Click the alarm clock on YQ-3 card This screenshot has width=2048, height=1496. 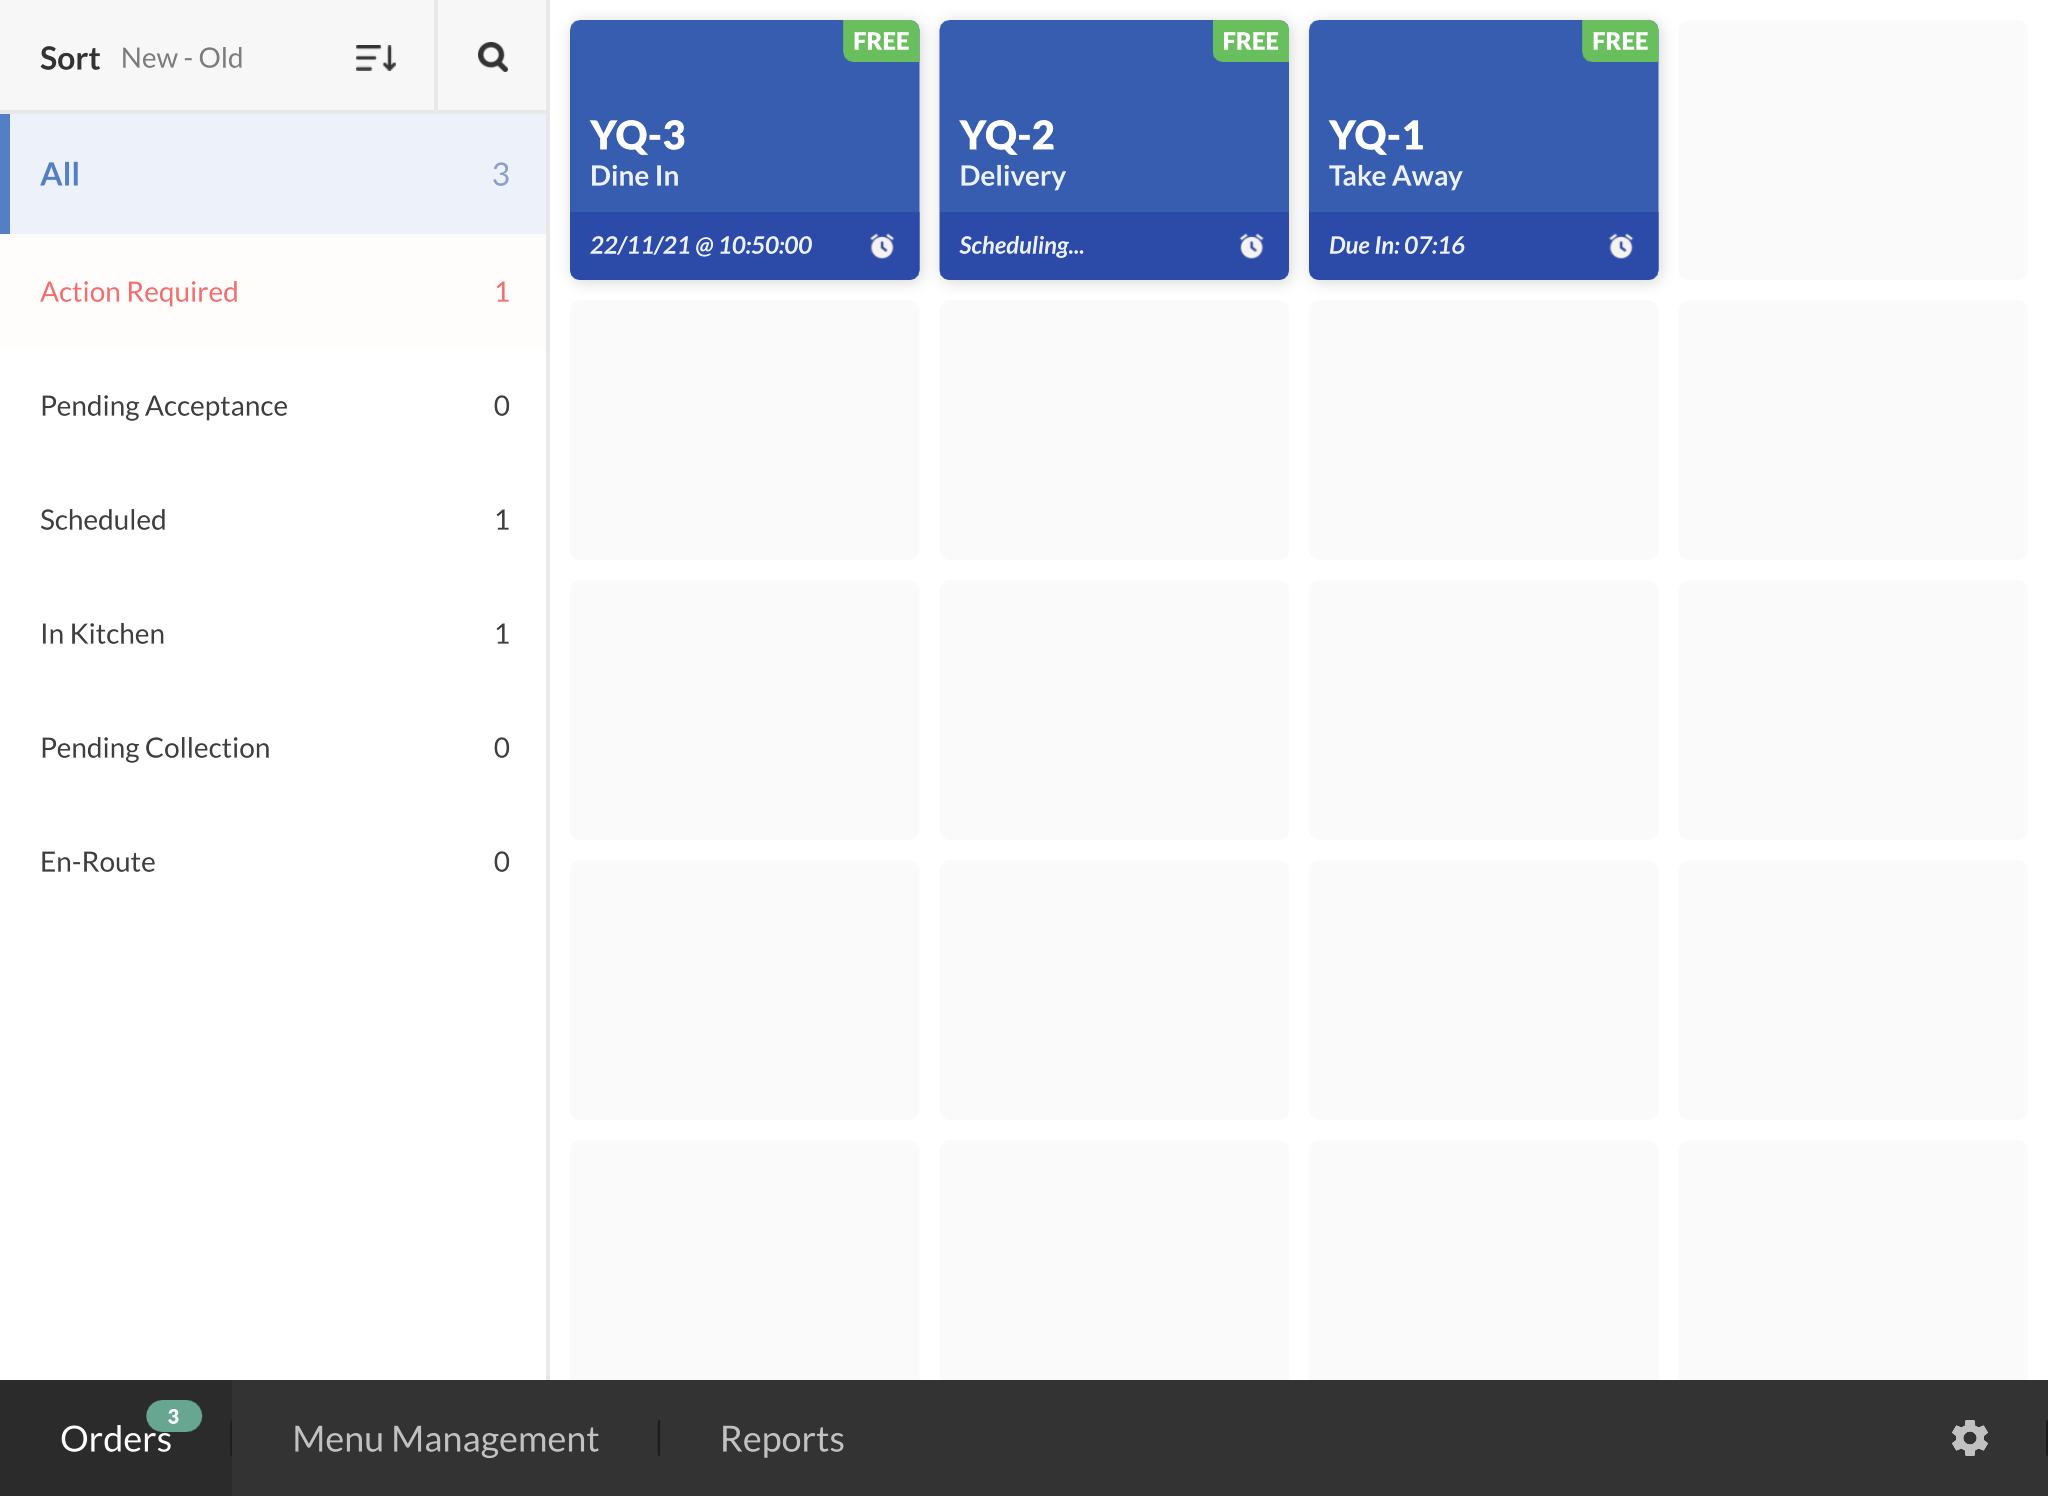pyautogui.click(x=882, y=246)
